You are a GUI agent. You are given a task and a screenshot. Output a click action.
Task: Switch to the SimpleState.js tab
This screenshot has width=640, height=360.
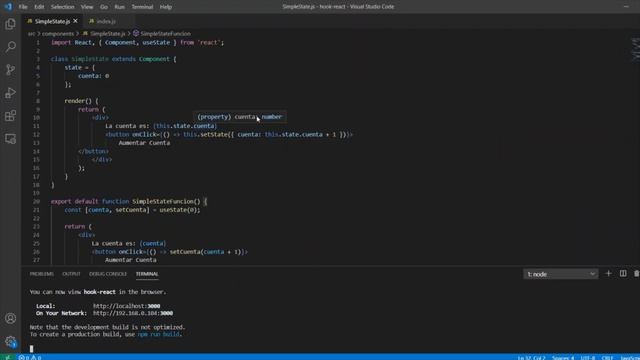52,21
